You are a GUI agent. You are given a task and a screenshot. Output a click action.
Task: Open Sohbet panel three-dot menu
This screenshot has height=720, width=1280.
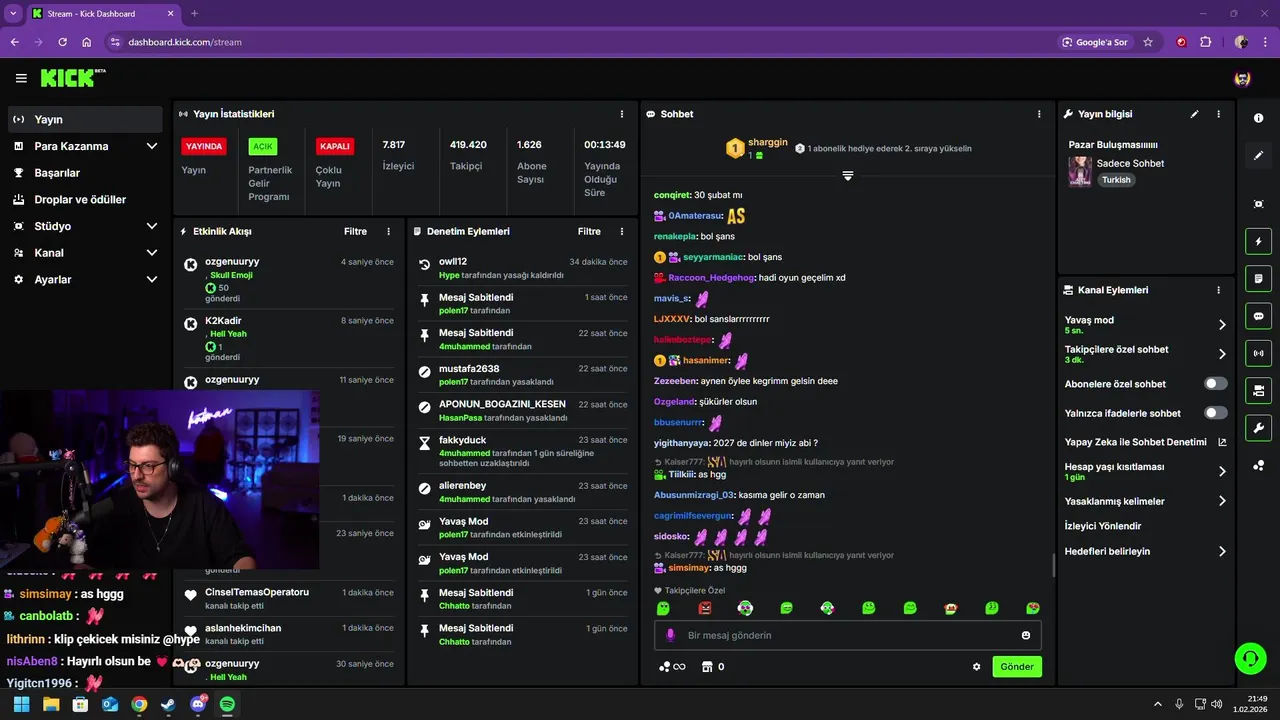[x=1039, y=114]
